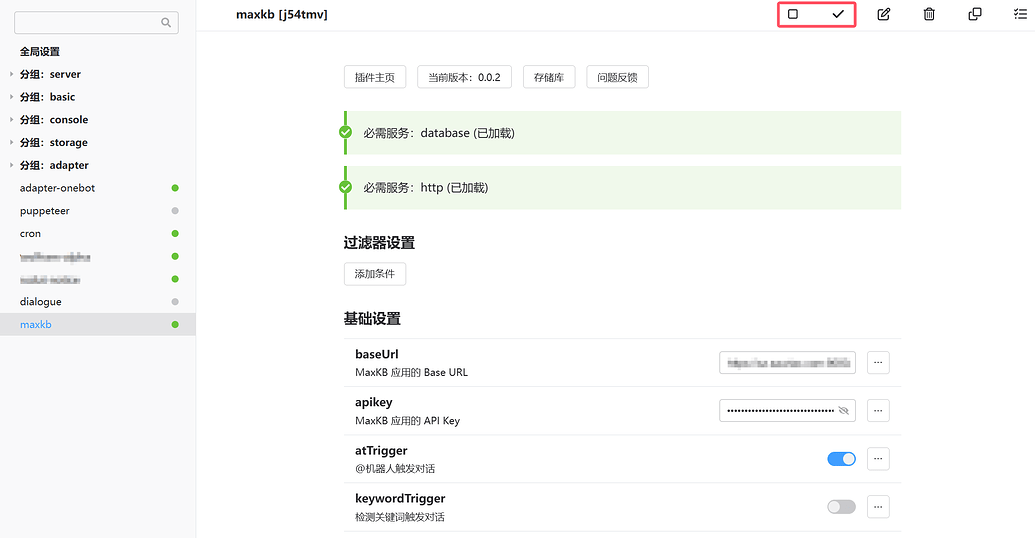Expand the 分组: adapter group
The height and width of the screenshot is (538, 1035).
[x=11, y=165]
